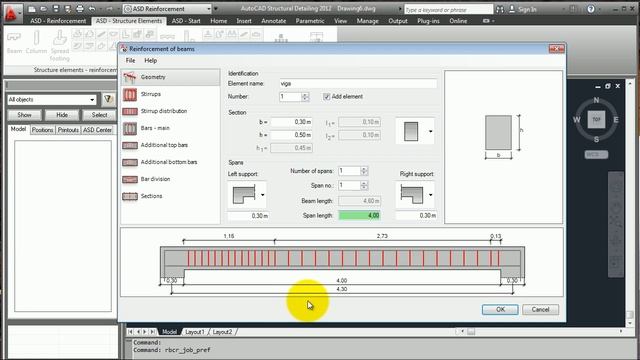Select the Bars - main icon
The image size is (640, 360).
(130, 128)
